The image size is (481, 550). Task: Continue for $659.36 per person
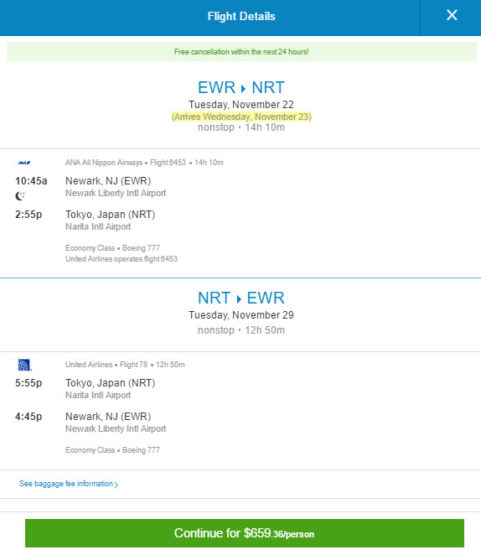245,533
